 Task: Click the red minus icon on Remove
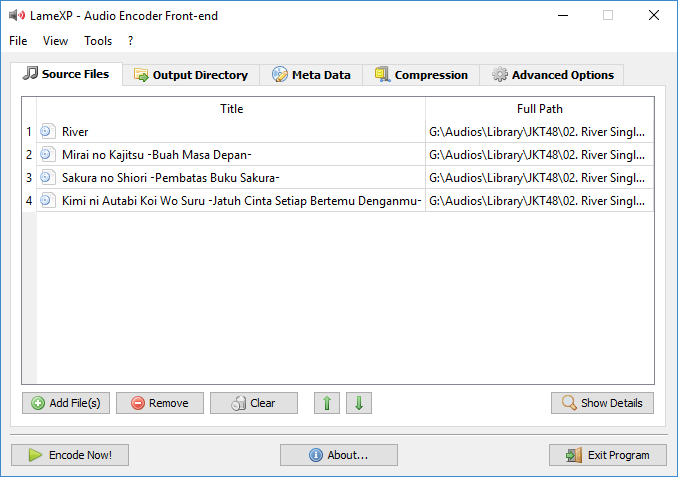pos(138,403)
